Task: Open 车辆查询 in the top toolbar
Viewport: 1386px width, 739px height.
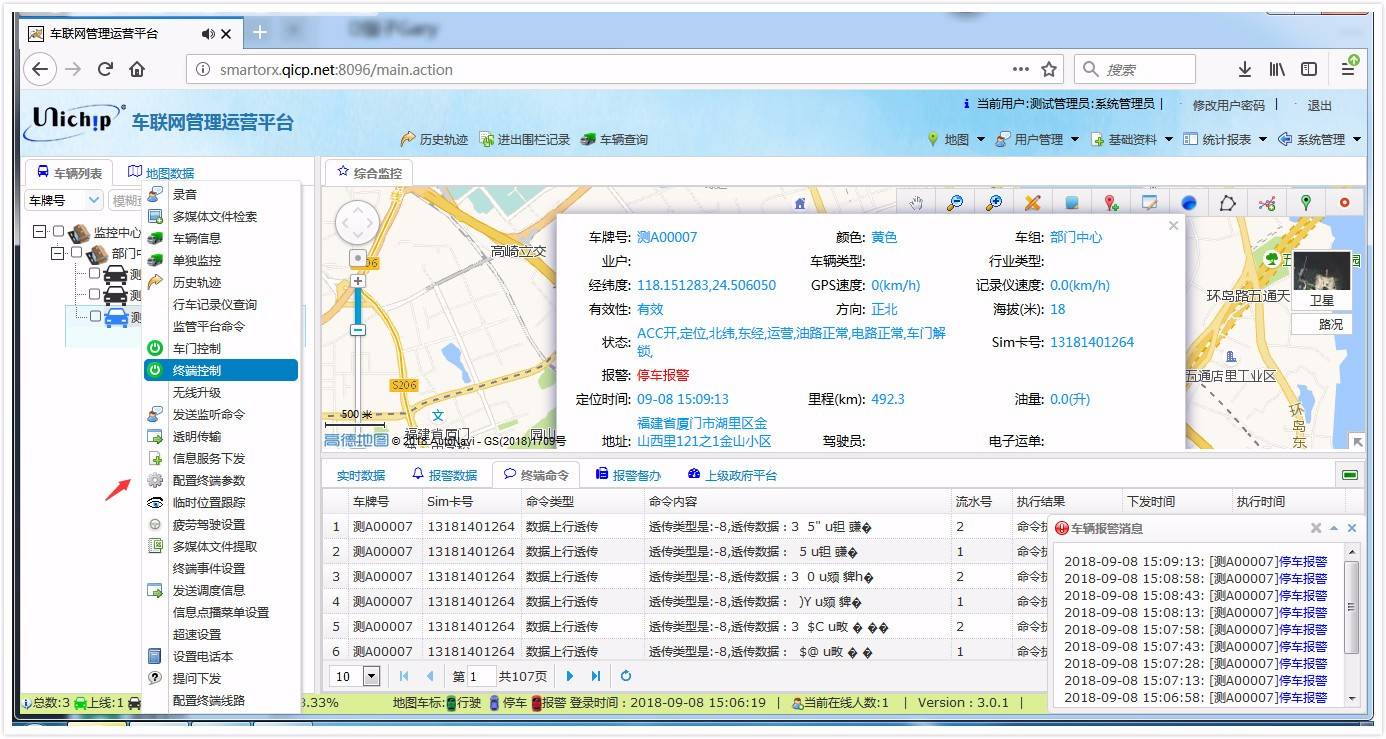Action: coord(614,140)
